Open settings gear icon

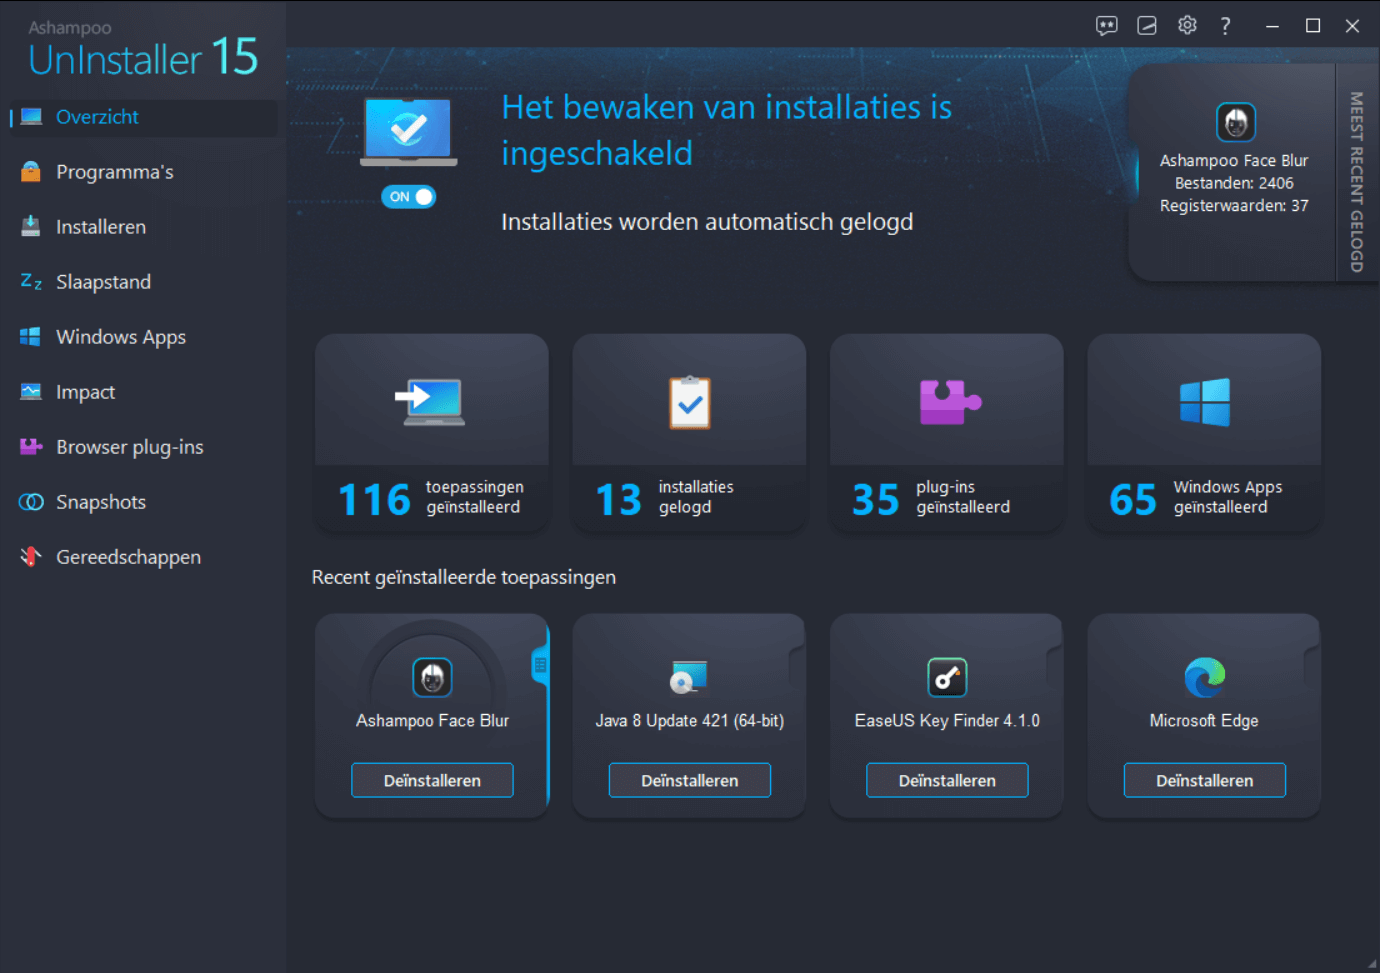[1187, 26]
